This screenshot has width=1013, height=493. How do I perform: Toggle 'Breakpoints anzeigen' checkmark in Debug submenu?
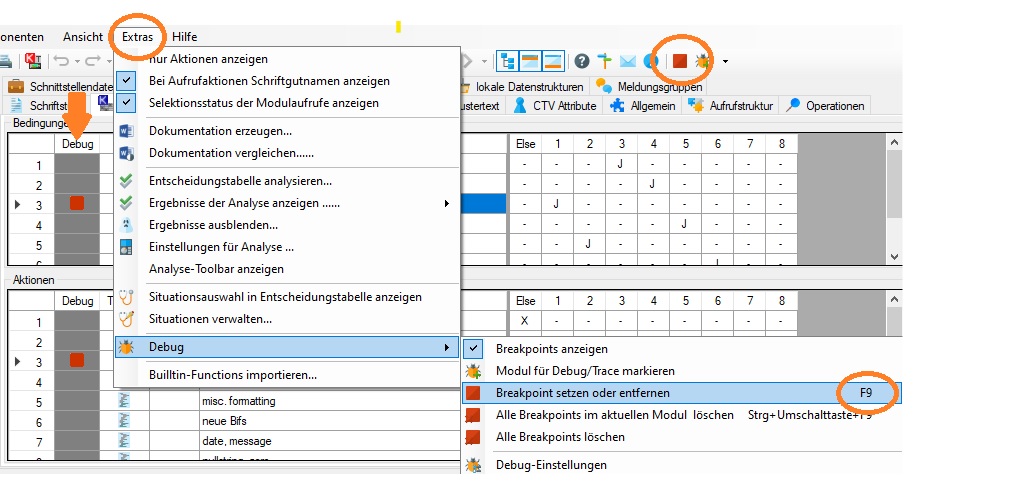click(x=475, y=349)
